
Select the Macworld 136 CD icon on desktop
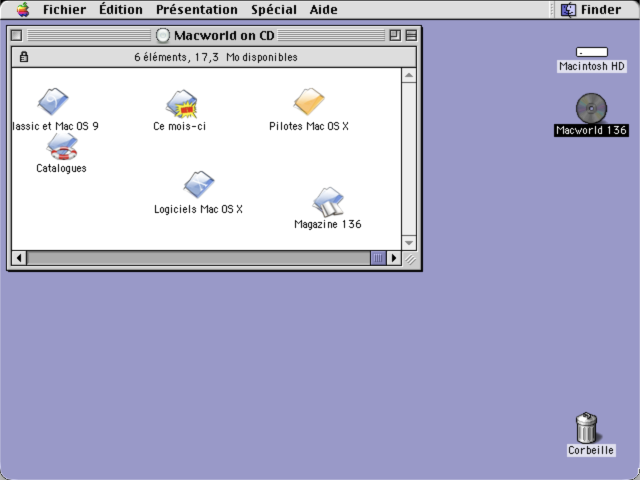tap(591, 108)
